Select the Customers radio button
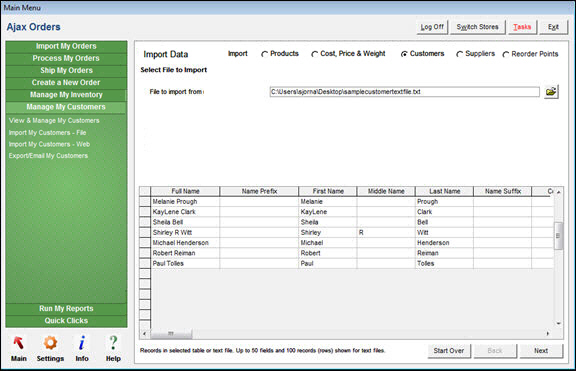The width and height of the screenshot is (576, 371). pyautogui.click(x=404, y=54)
